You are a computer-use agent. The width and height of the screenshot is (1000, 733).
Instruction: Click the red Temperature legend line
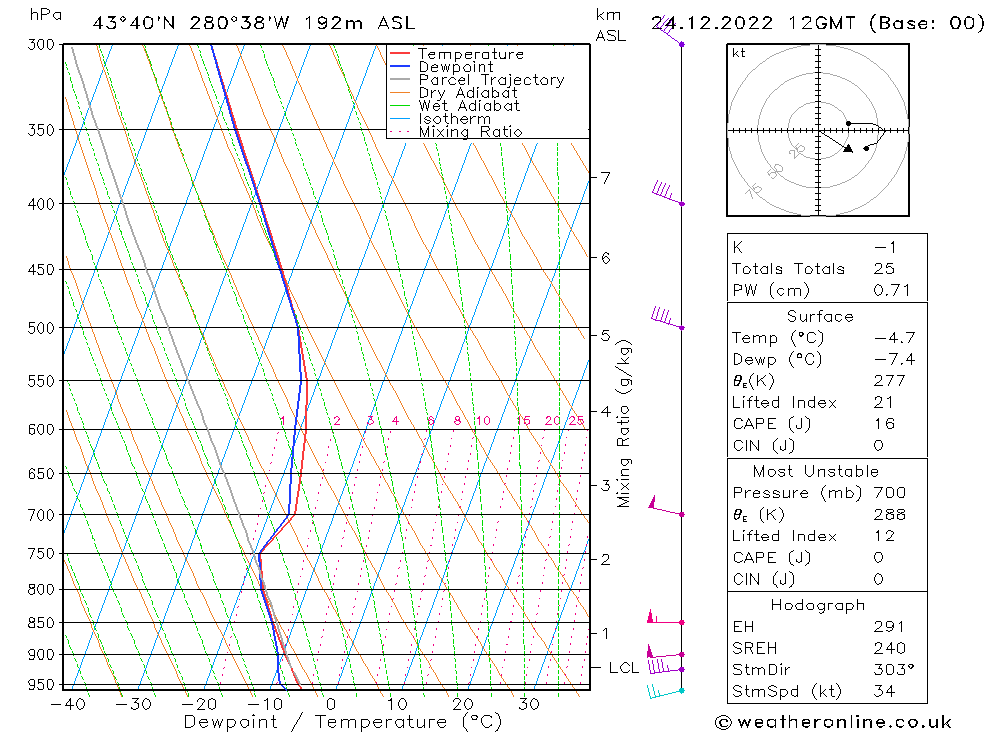click(400, 54)
